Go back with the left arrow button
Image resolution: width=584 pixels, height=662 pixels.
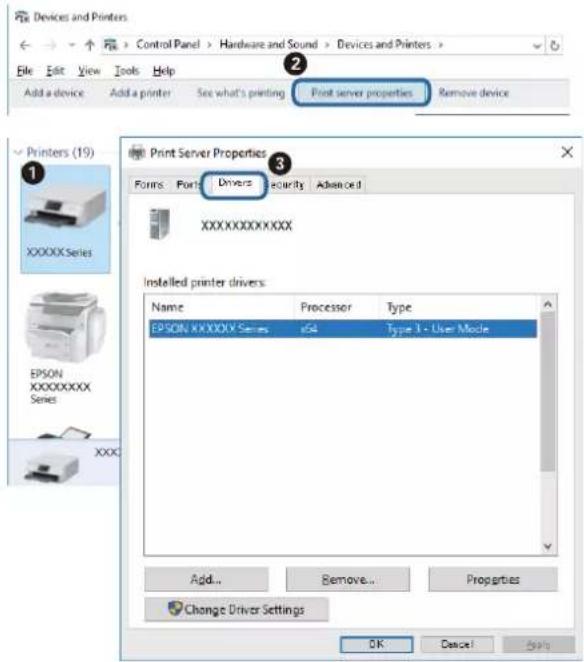25,45
